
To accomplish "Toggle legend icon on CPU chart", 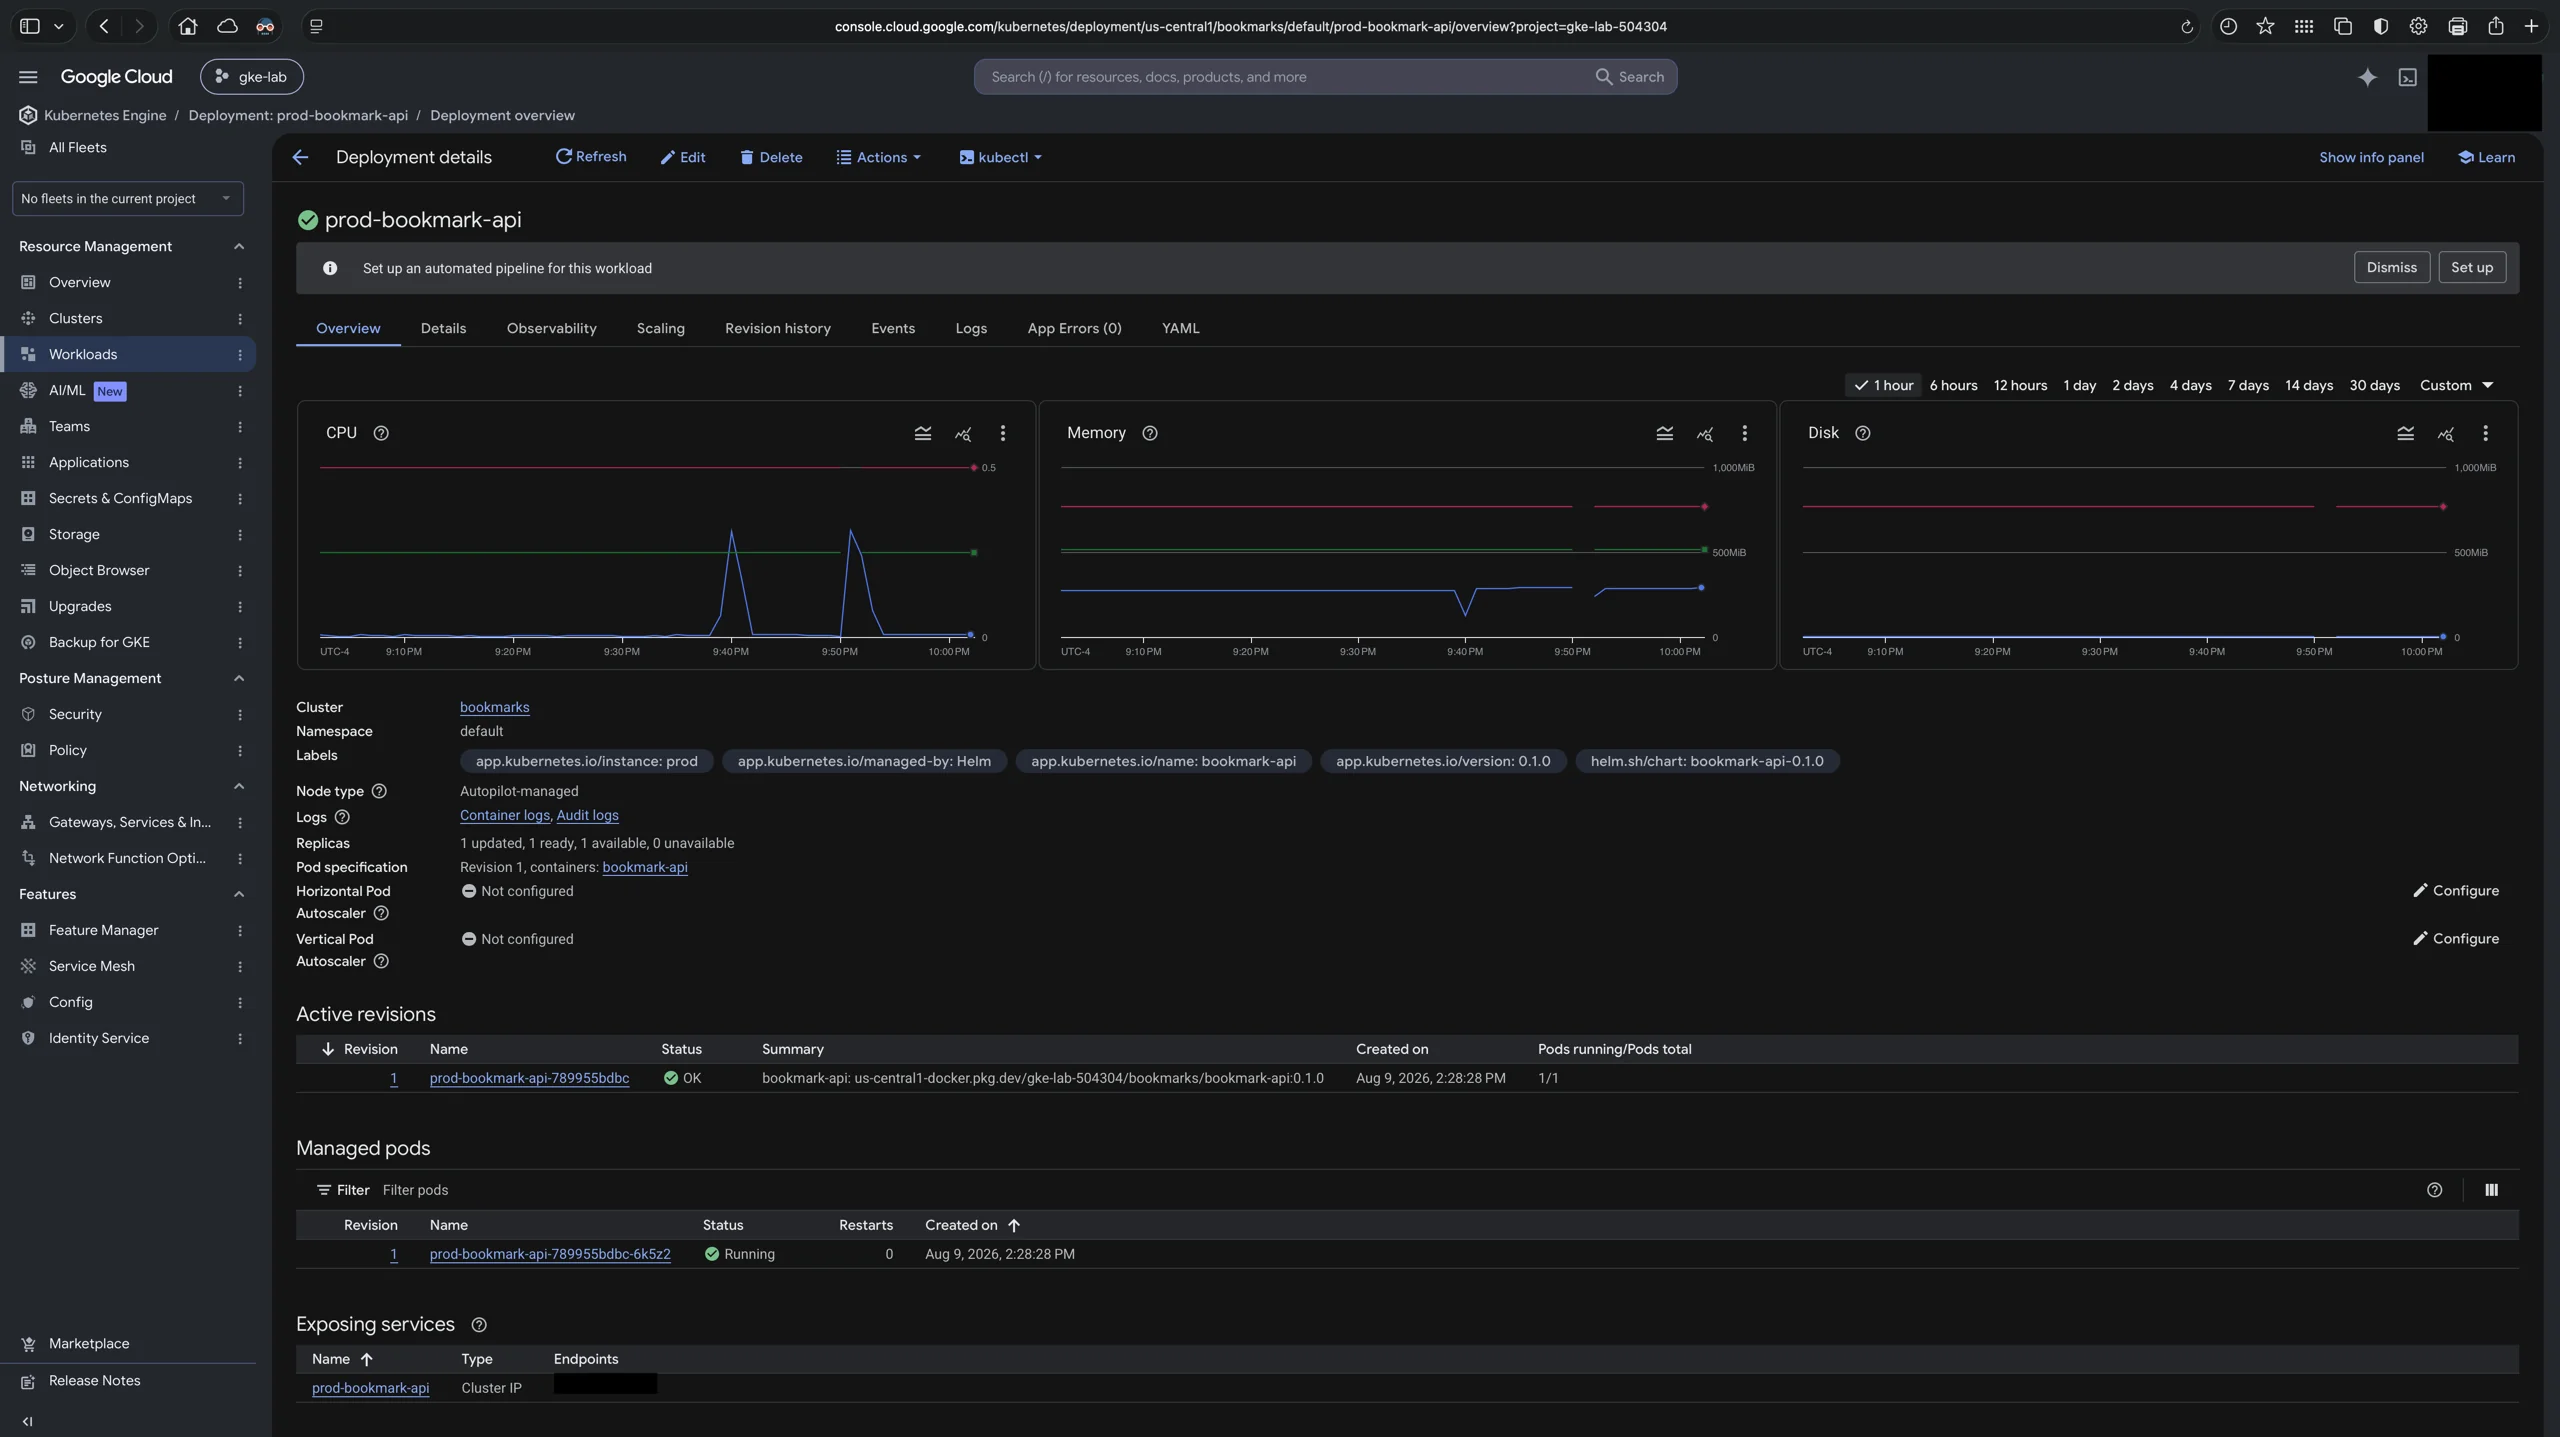I will pos(922,433).
